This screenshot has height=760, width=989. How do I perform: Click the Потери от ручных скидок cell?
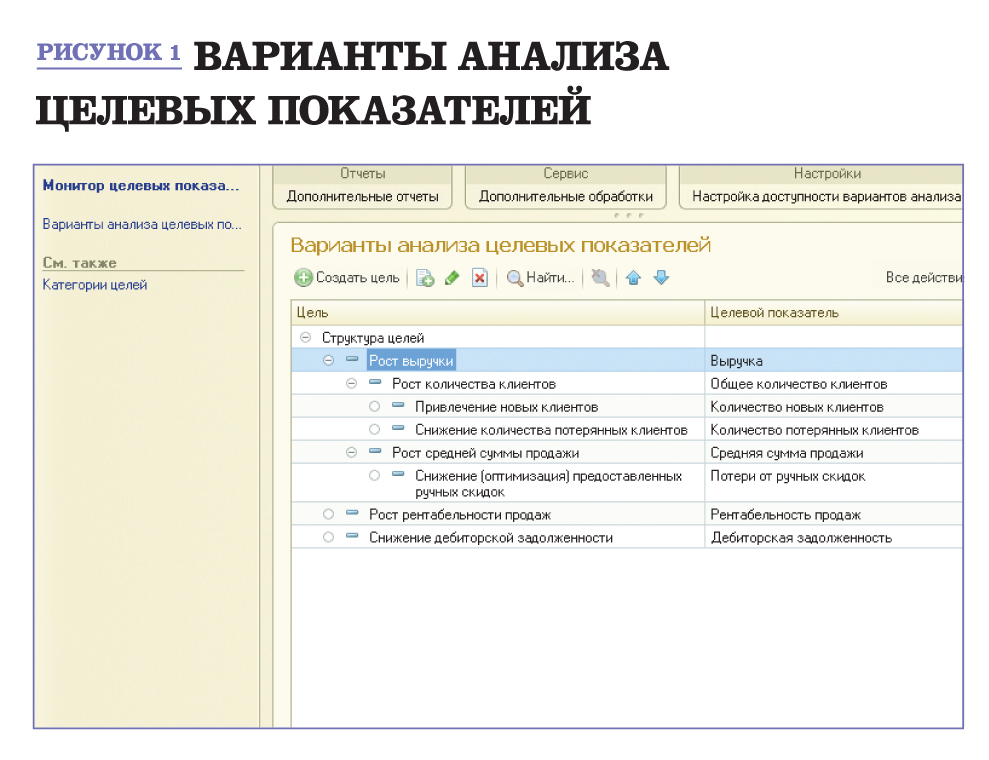(x=833, y=483)
